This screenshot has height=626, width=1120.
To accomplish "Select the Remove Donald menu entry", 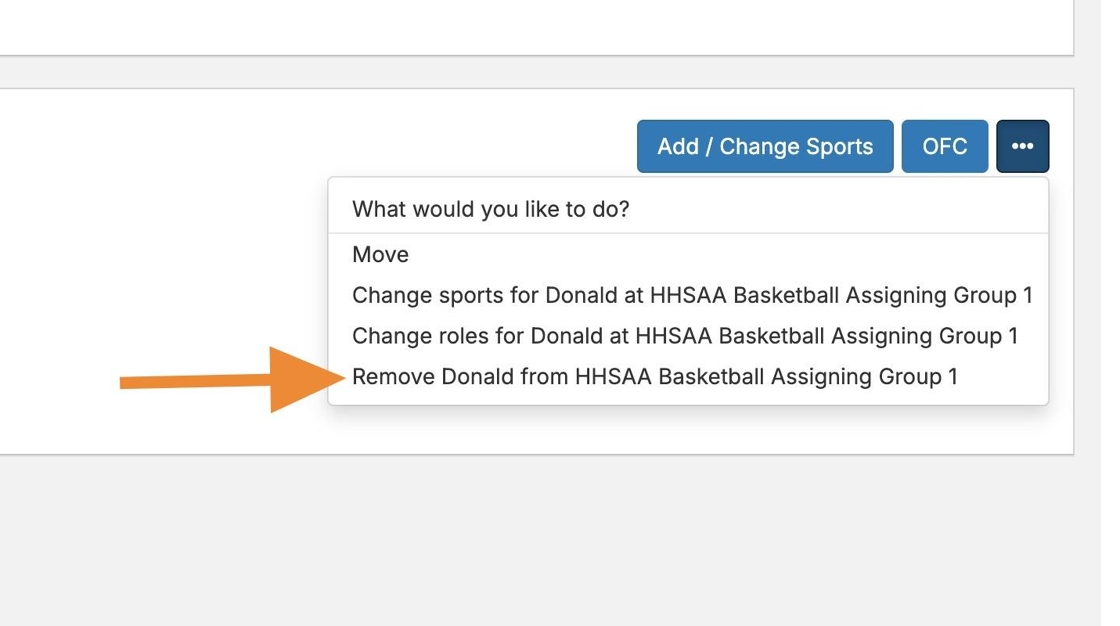I will (x=654, y=377).
